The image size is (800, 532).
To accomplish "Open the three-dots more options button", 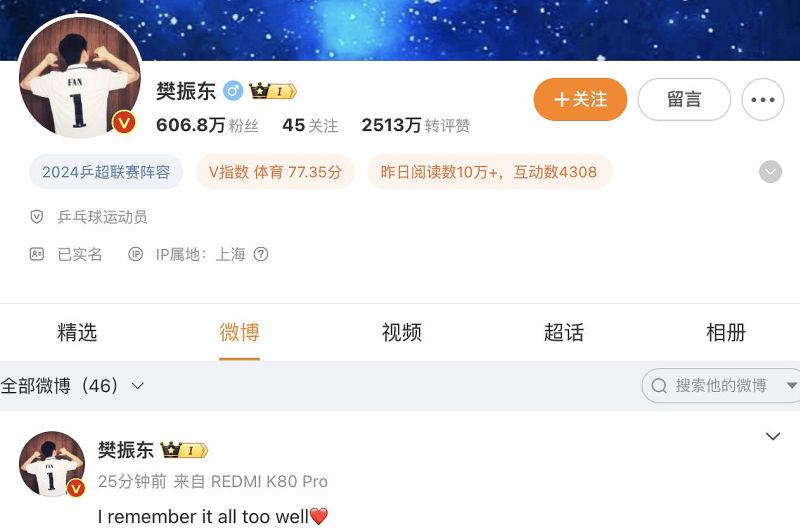I will coord(763,99).
